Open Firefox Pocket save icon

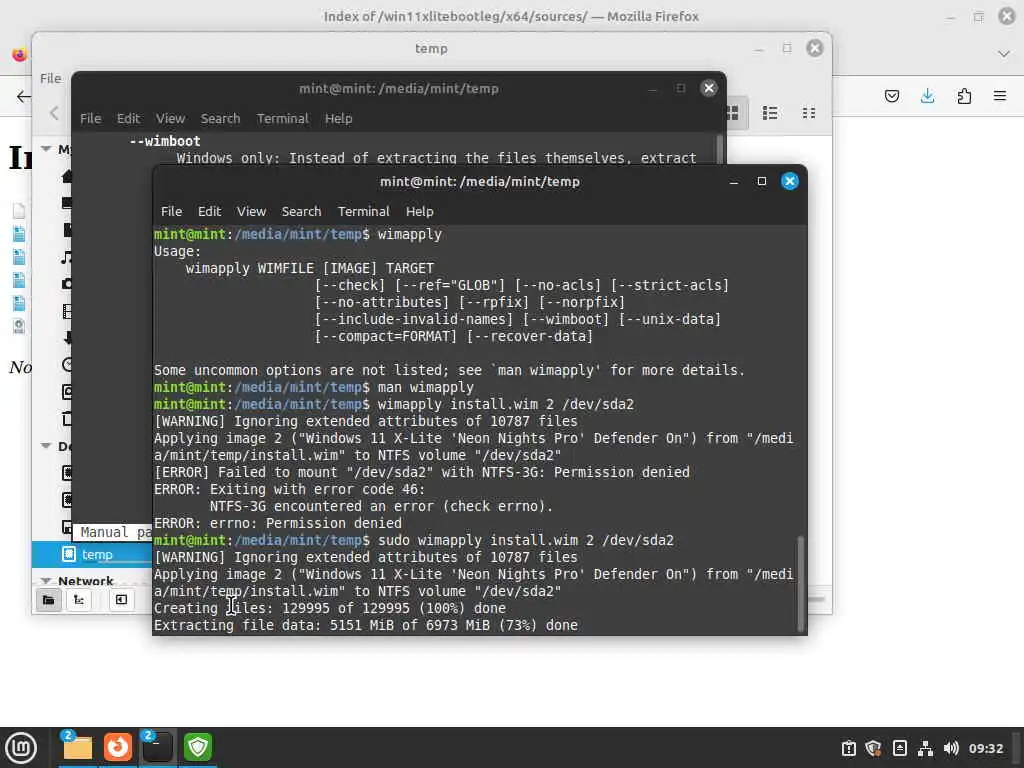(891, 97)
